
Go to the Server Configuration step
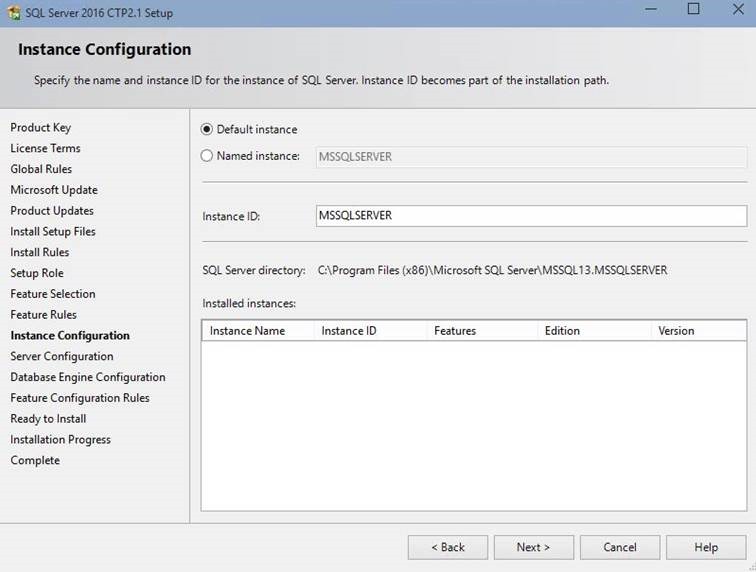(62, 356)
